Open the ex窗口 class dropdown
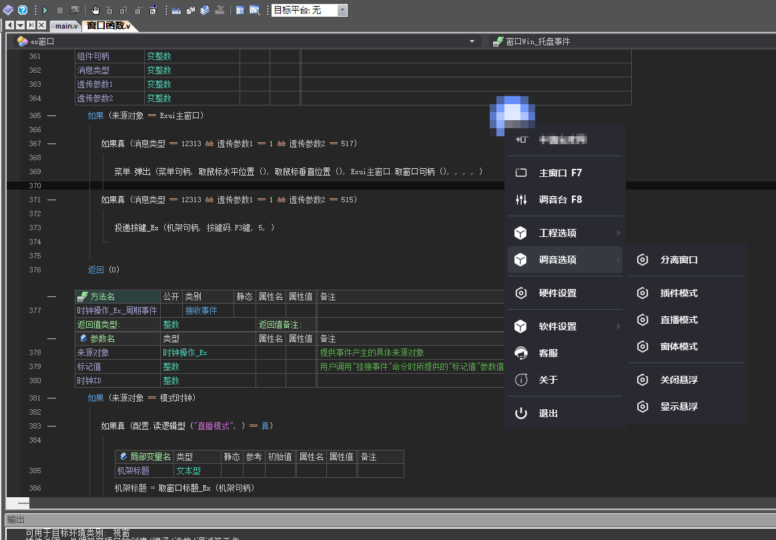The height and width of the screenshot is (540, 776). [472, 42]
